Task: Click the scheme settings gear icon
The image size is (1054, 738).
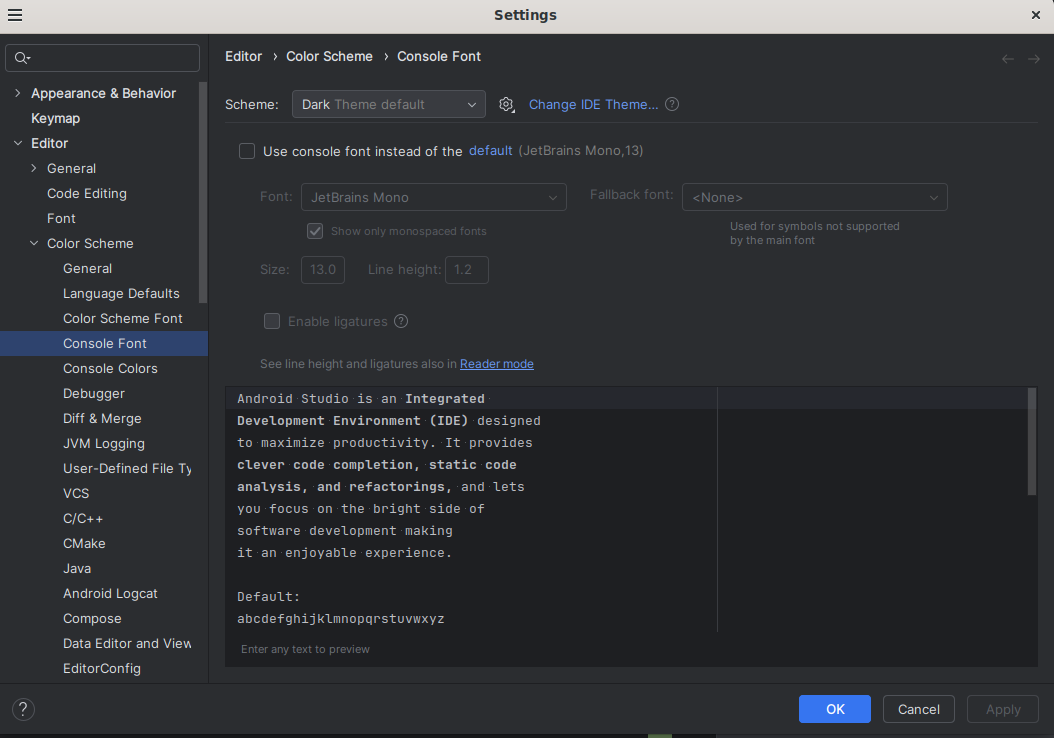Action: [x=506, y=105]
